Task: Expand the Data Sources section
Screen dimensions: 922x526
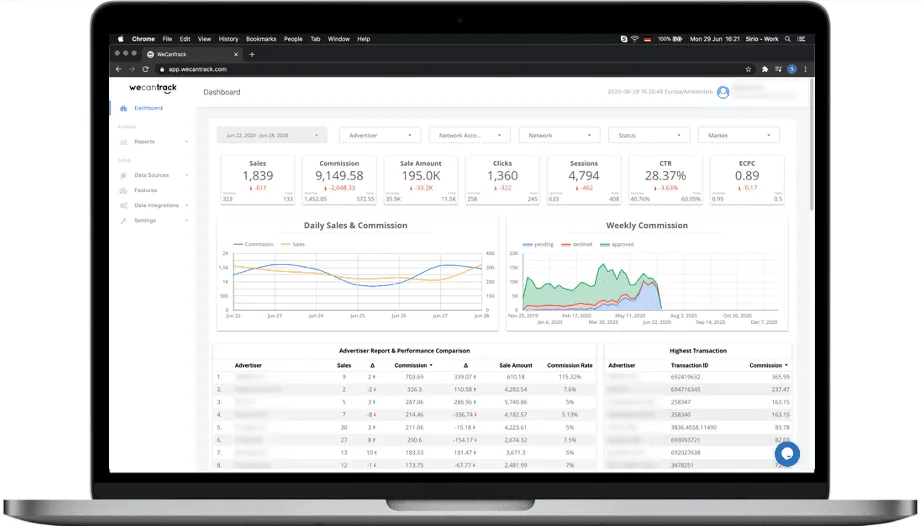Action: 186,175
